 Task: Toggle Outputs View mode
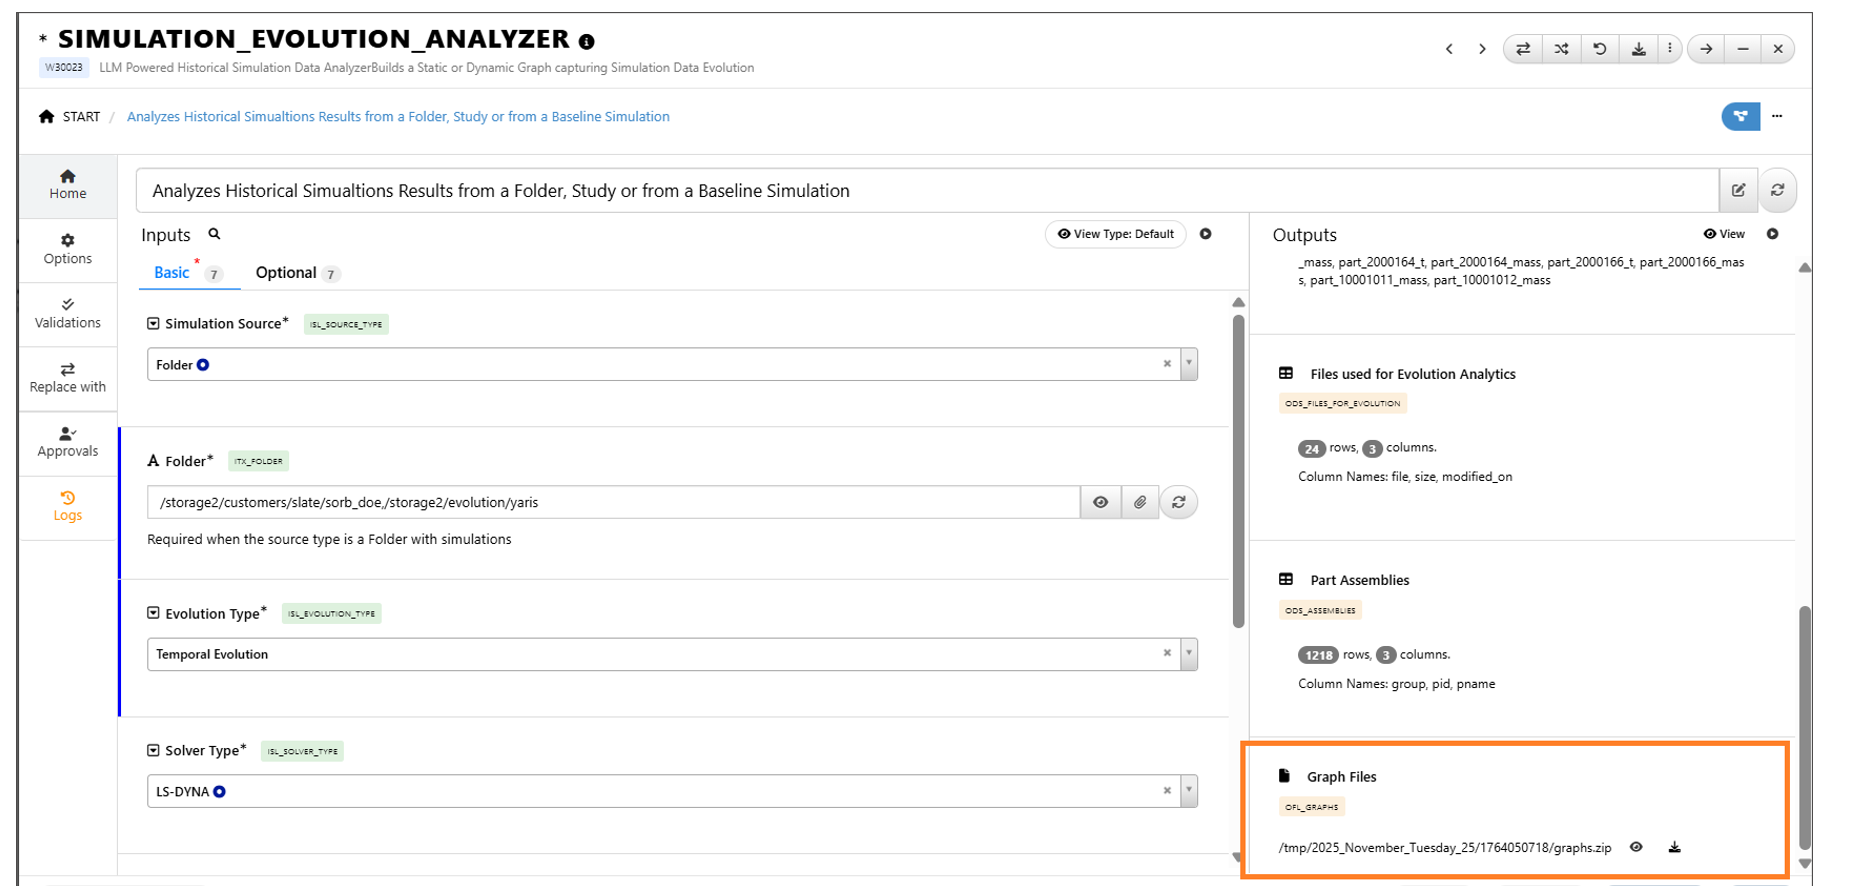[1724, 234]
